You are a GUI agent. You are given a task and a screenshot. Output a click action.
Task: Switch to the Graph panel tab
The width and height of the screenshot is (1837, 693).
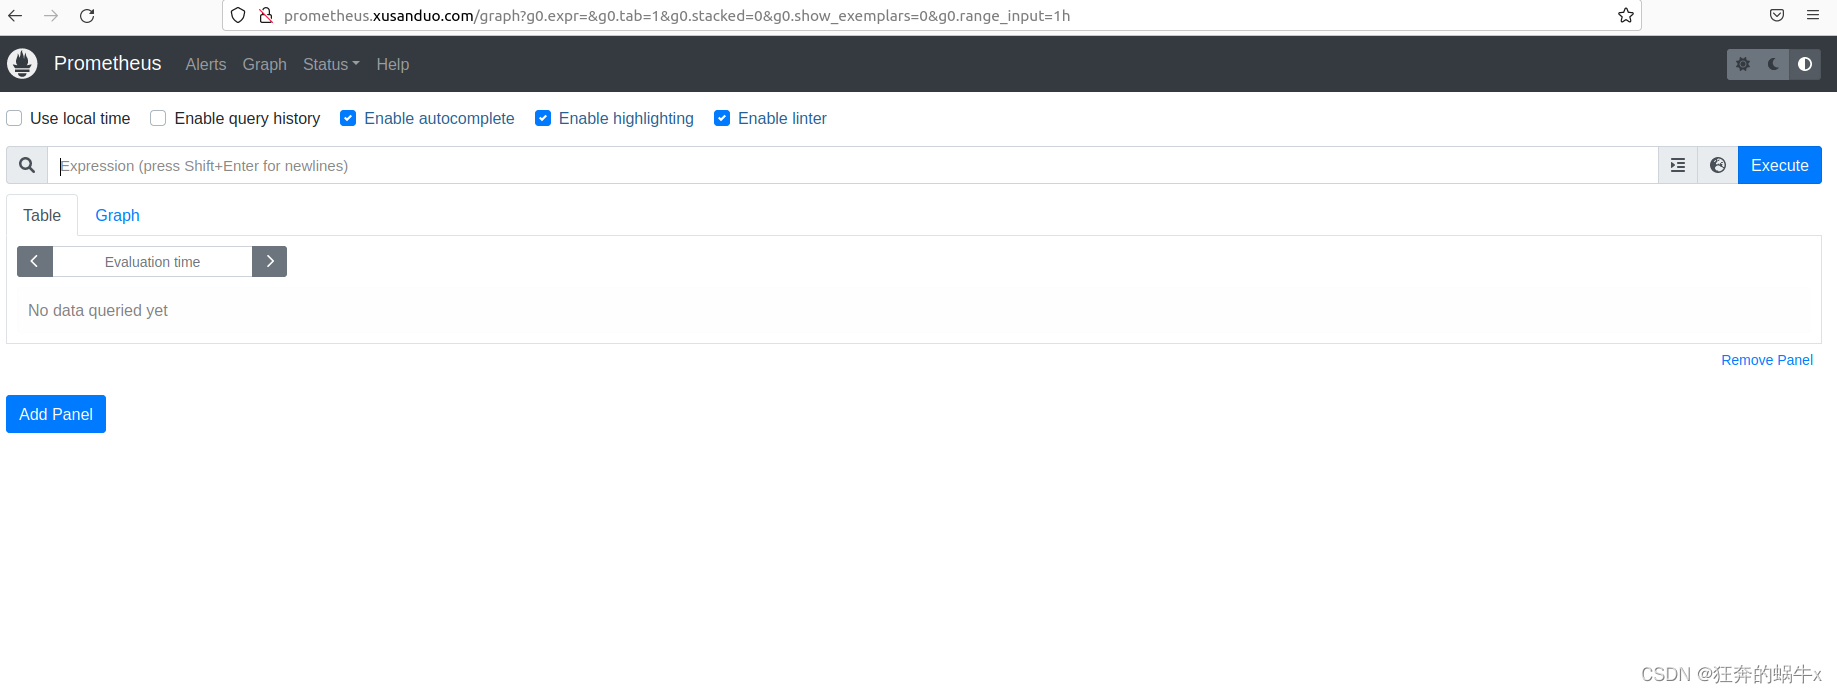click(x=117, y=215)
